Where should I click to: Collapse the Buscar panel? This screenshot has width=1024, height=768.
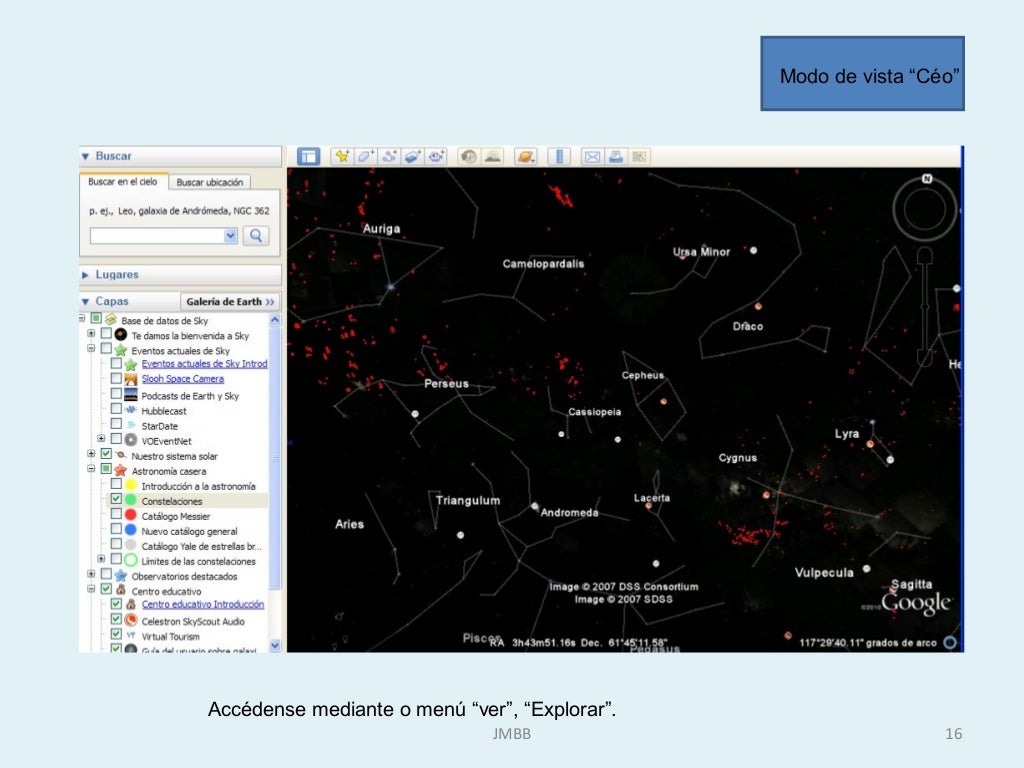(86, 157)
